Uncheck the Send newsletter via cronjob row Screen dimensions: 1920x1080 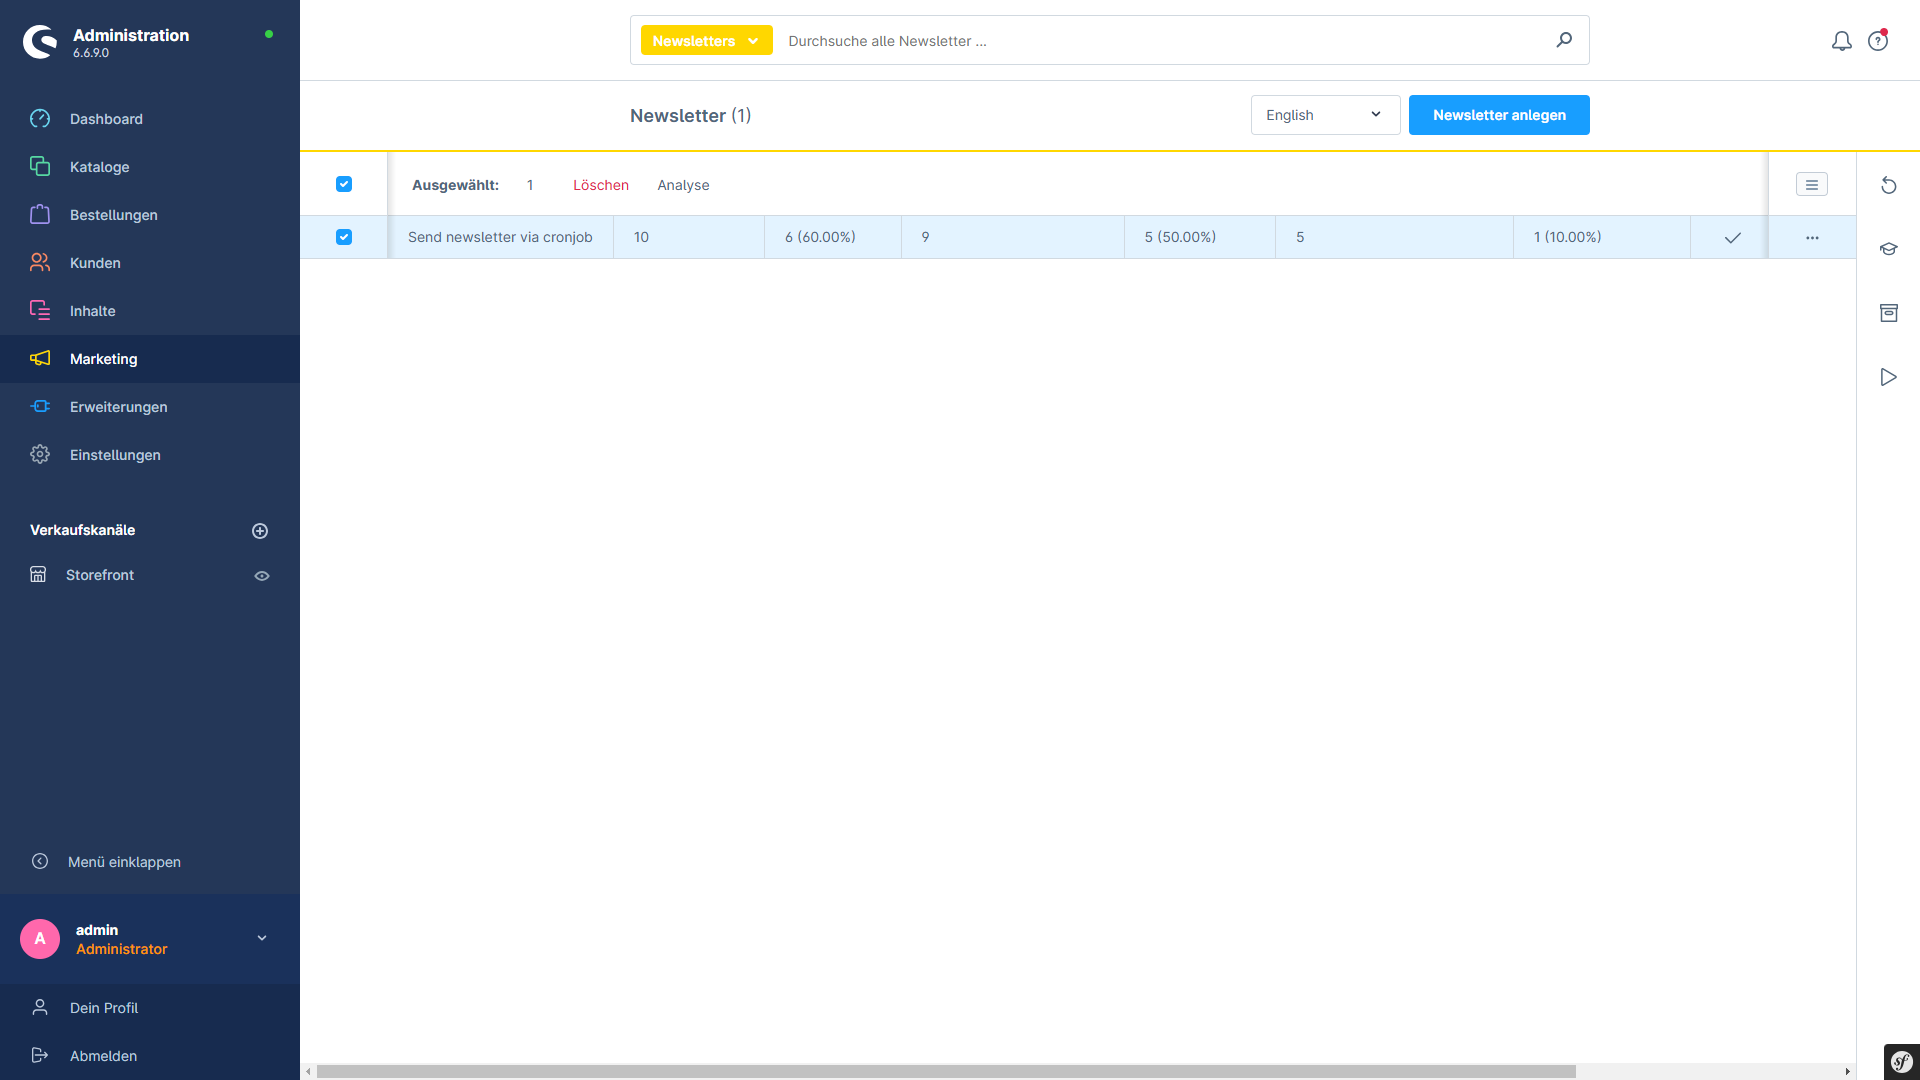(x=344, y=237)
